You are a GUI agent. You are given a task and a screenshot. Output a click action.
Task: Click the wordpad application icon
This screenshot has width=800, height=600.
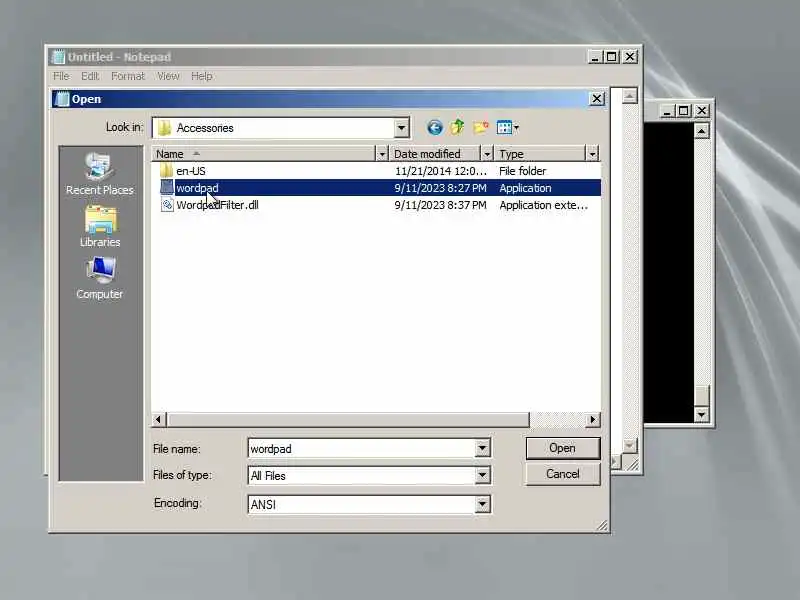pyautogui.click(x=167, y=188)
